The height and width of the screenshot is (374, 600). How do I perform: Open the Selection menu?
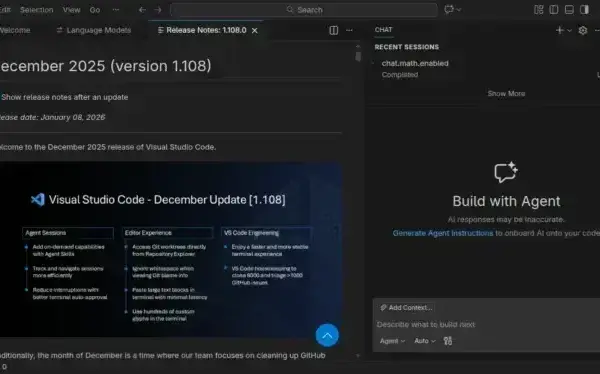point(36,10)
